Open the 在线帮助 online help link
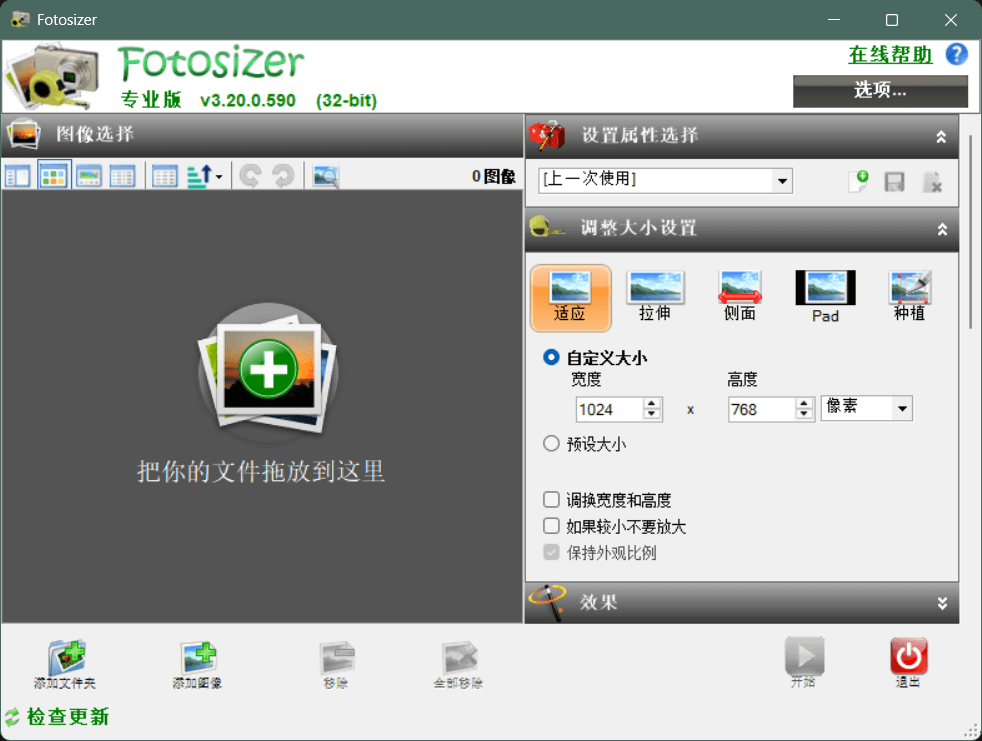This screenshot has width=982, height=741. coord(890,54)
